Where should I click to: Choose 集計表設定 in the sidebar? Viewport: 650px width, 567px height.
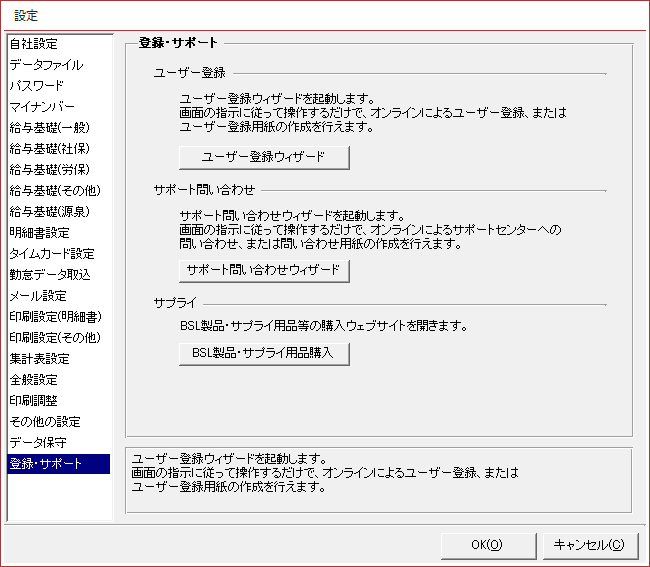pos(40,359)
